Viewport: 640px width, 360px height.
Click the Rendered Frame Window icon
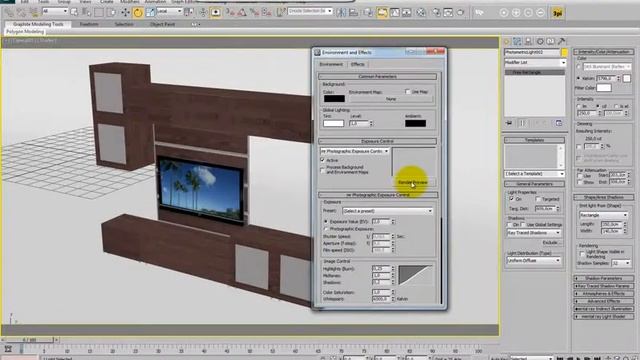[448, 13]
